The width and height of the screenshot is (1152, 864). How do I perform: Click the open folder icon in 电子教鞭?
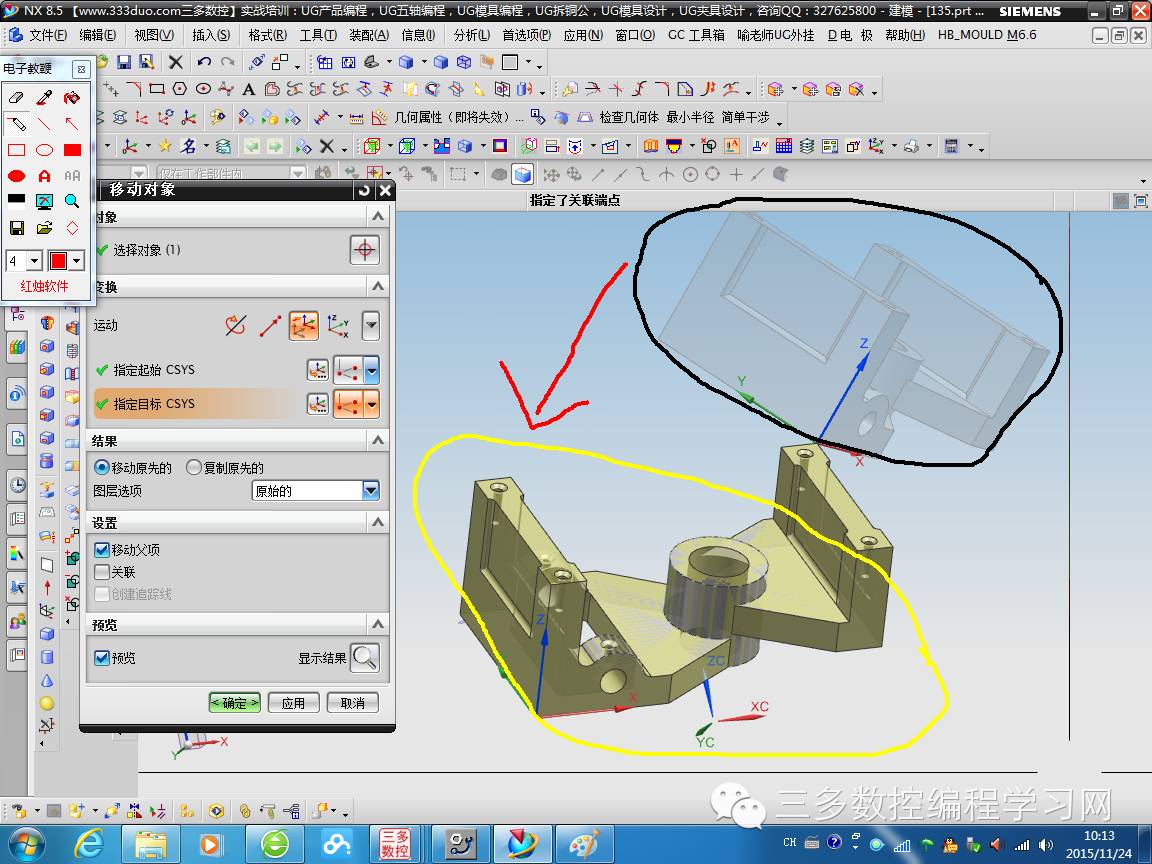tap(44, 228)
